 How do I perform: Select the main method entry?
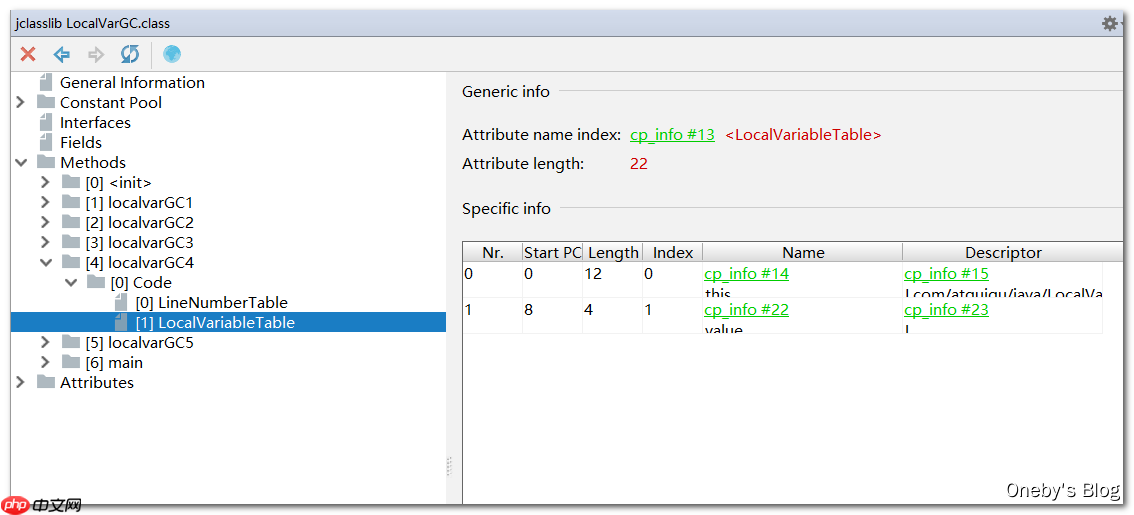click(x=125, y=362)
